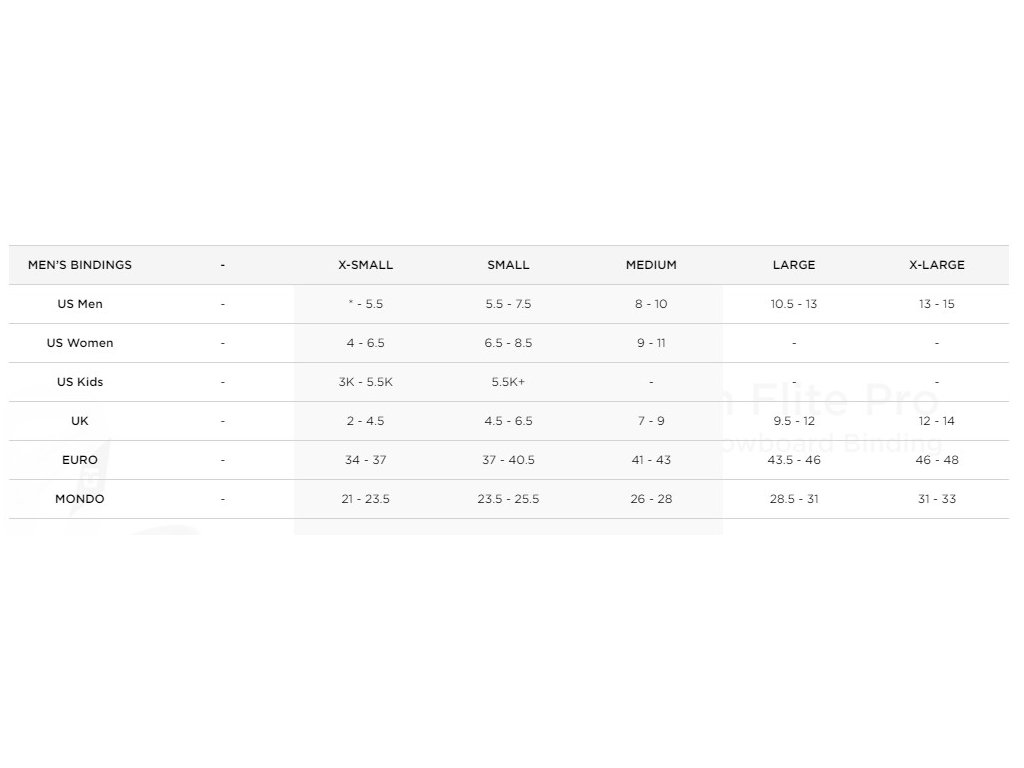
Task: Click the US Kids 3K - 5.5K cell
Action: [x=366, y=382]
